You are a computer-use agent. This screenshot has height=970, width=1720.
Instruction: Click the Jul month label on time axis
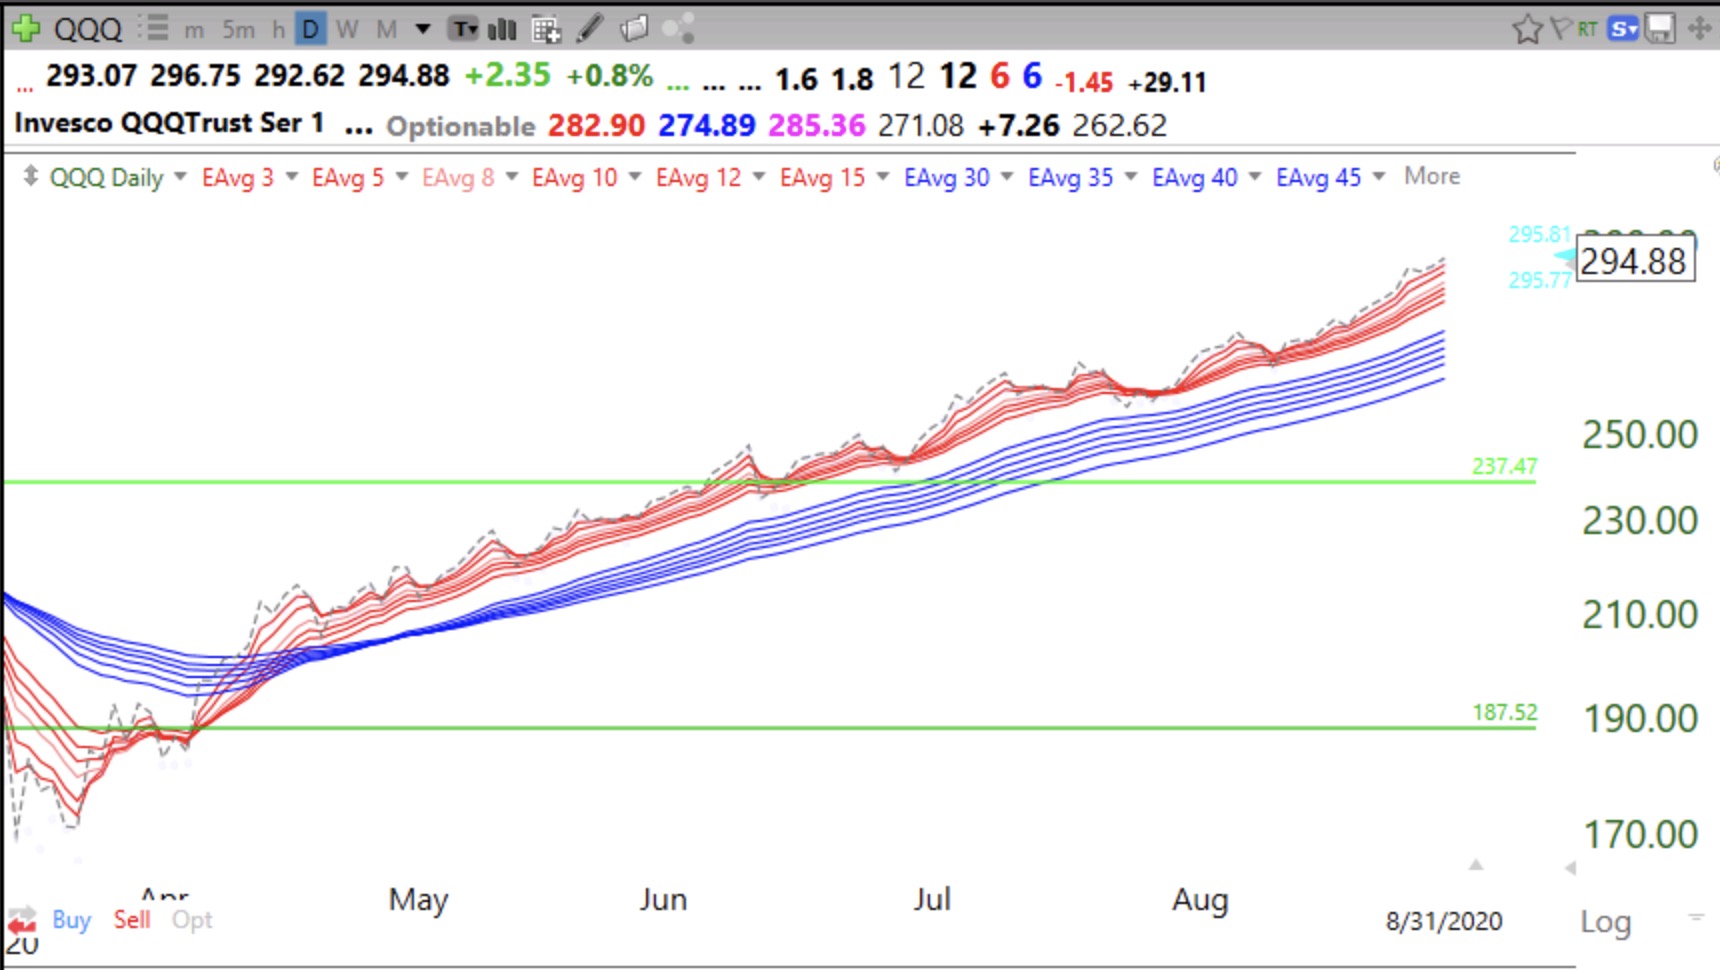tap(931, 899)
